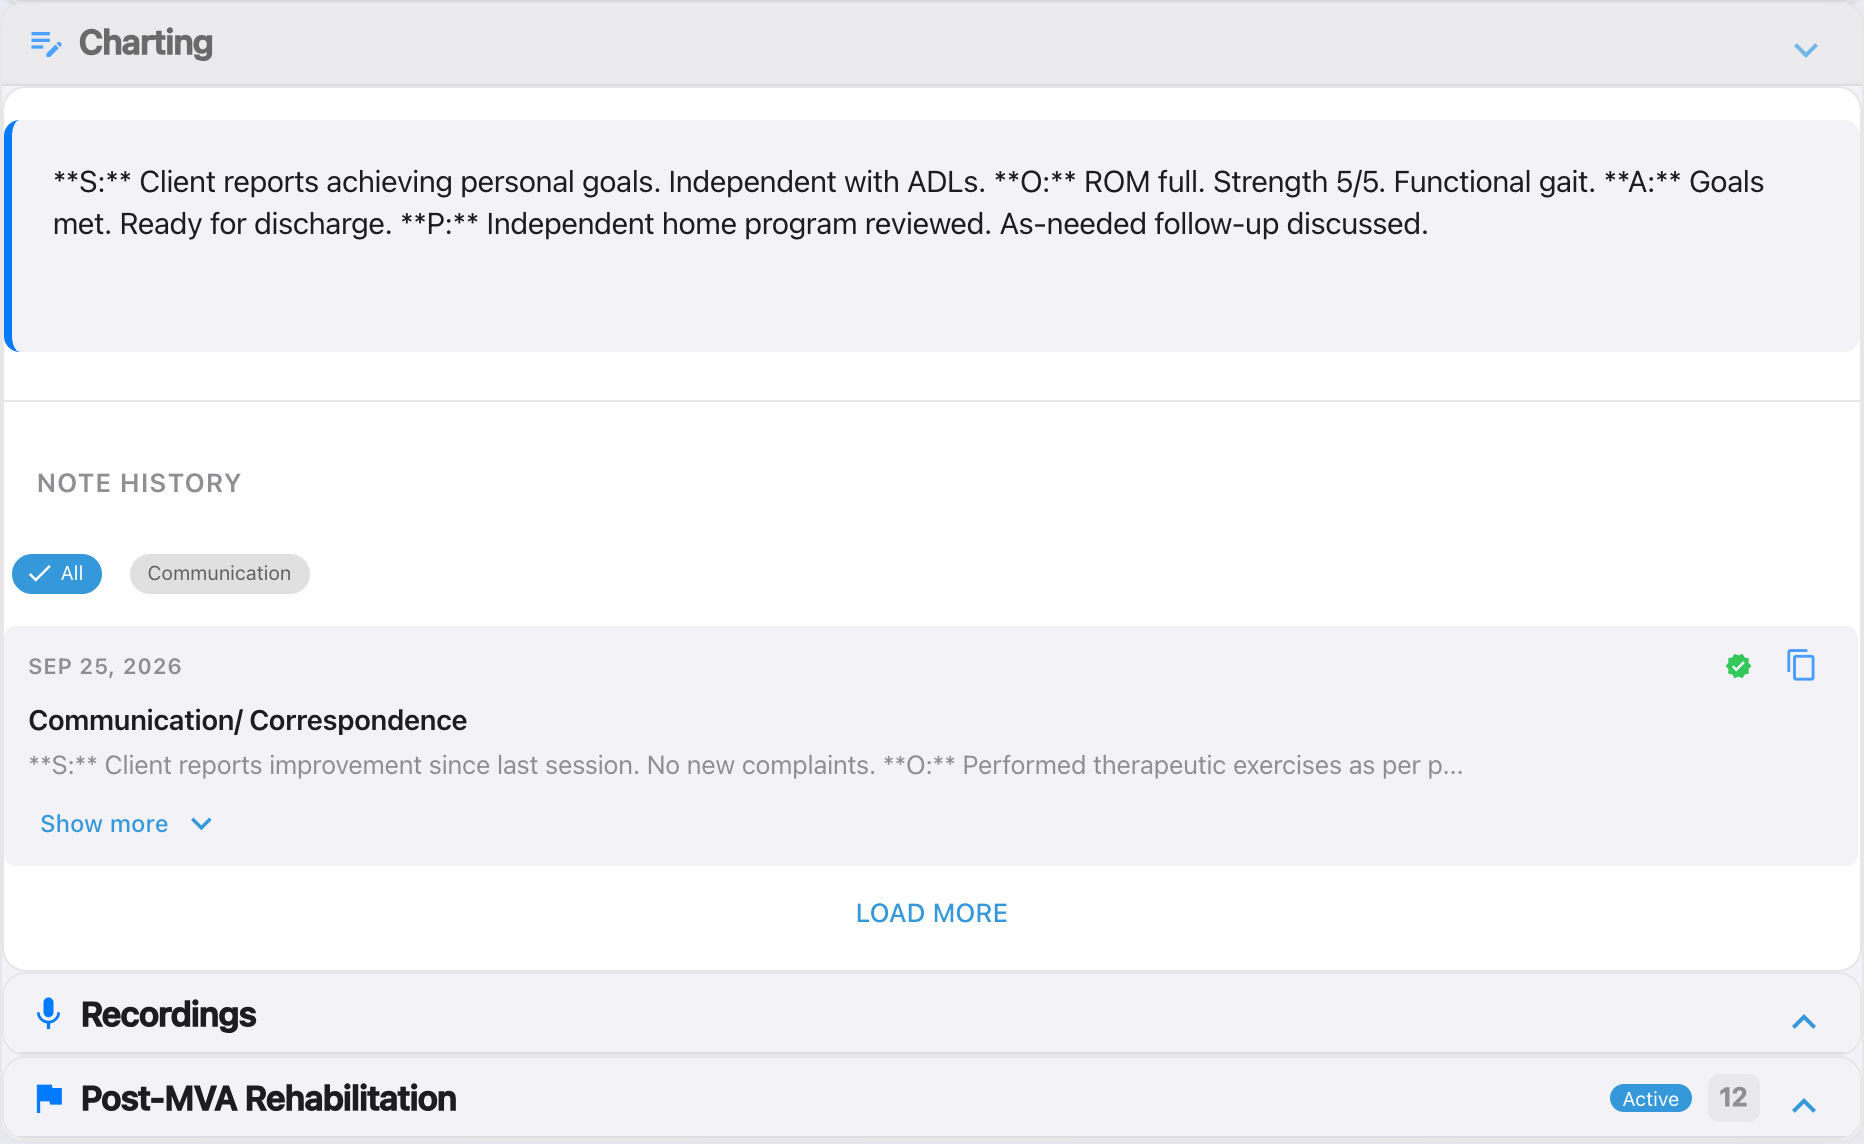Image resolution: width=1864 pixels, height=1144 pixels.
Task: Collapse the Charting section chevron
Action: point(1805,50)
